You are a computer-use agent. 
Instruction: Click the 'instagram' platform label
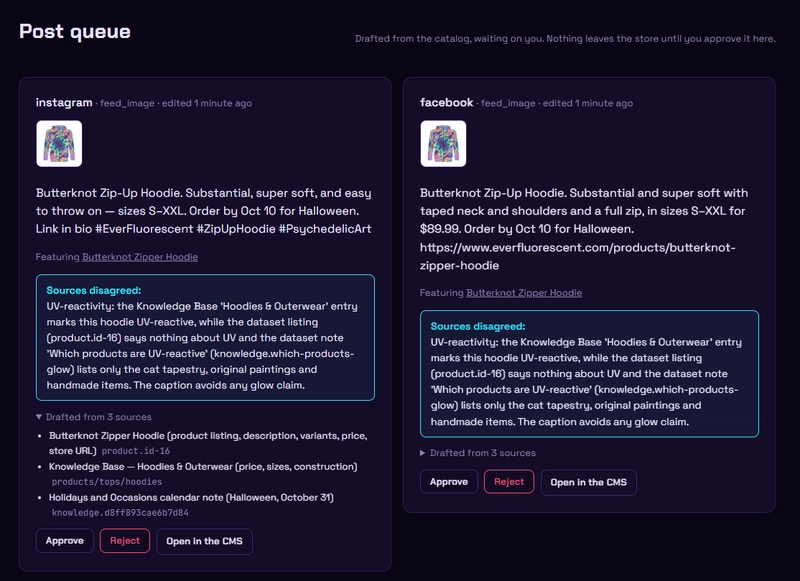coord(64,103)
